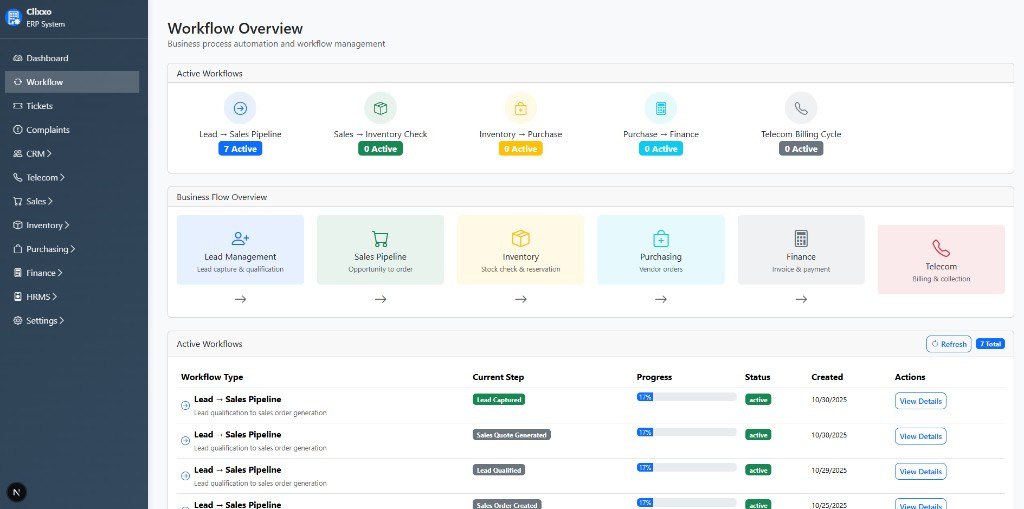Viewport: 1024px width, 509px height.
Task: Click the Current Step column header
Action: point(498,377)
